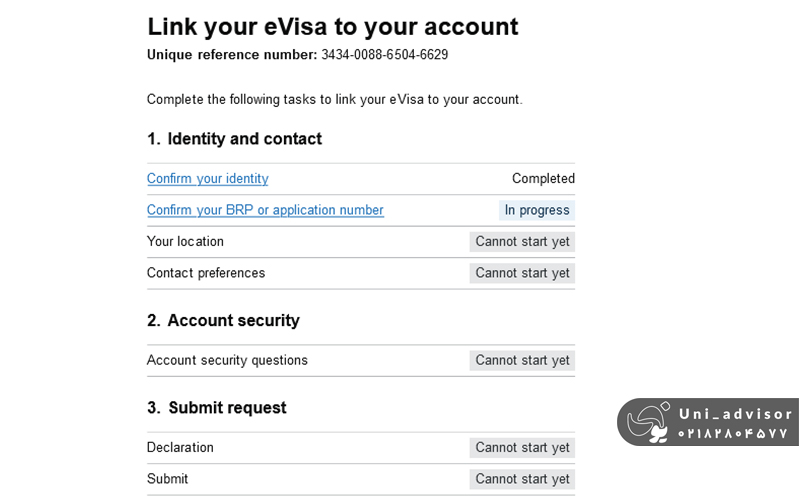Select the Contact preferences task label
The image size is (800, 500).
tap(206, 273)
